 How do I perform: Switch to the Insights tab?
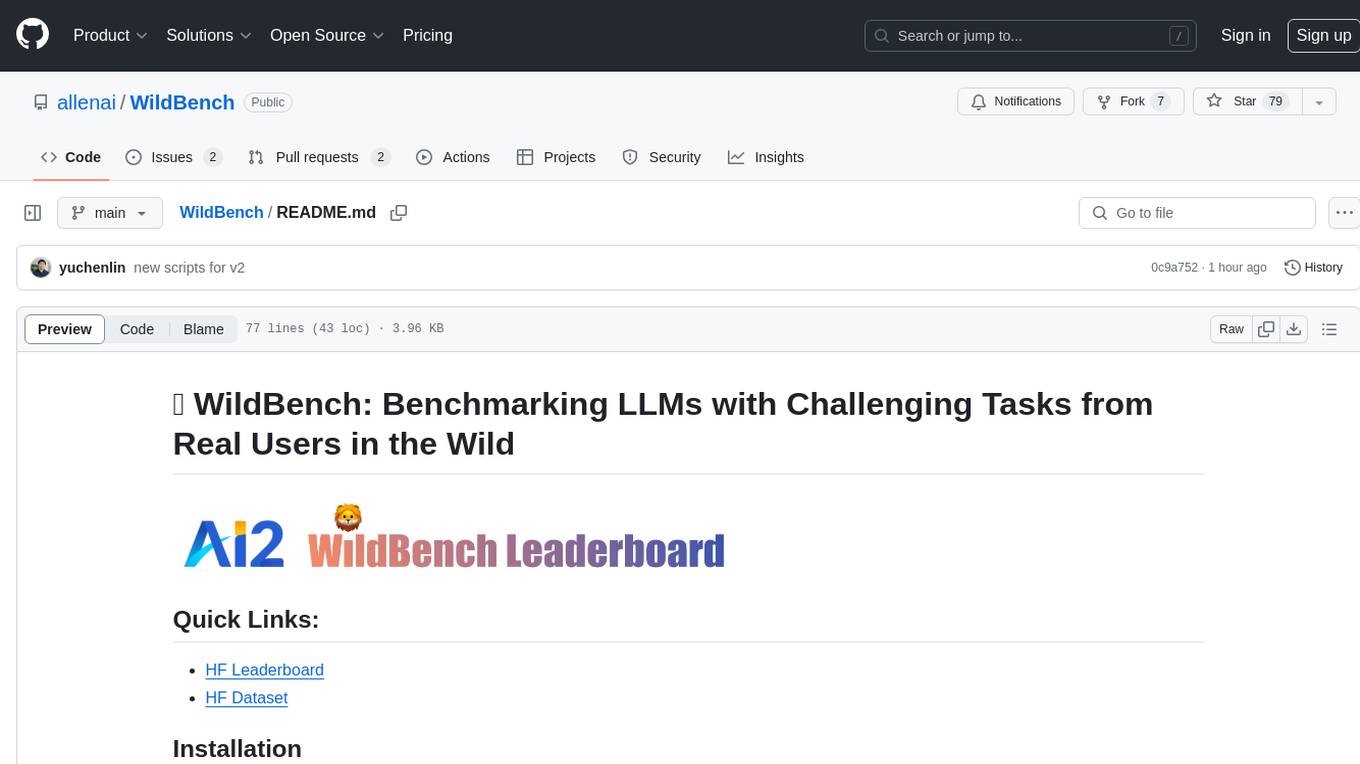(766, 157)
